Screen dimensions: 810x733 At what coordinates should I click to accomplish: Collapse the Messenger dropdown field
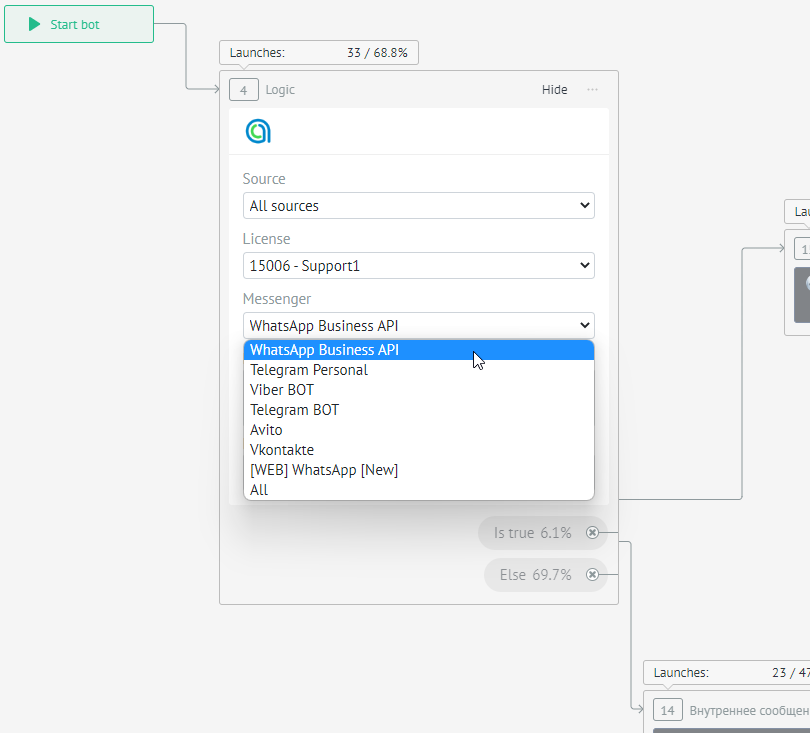coord(418,326)
